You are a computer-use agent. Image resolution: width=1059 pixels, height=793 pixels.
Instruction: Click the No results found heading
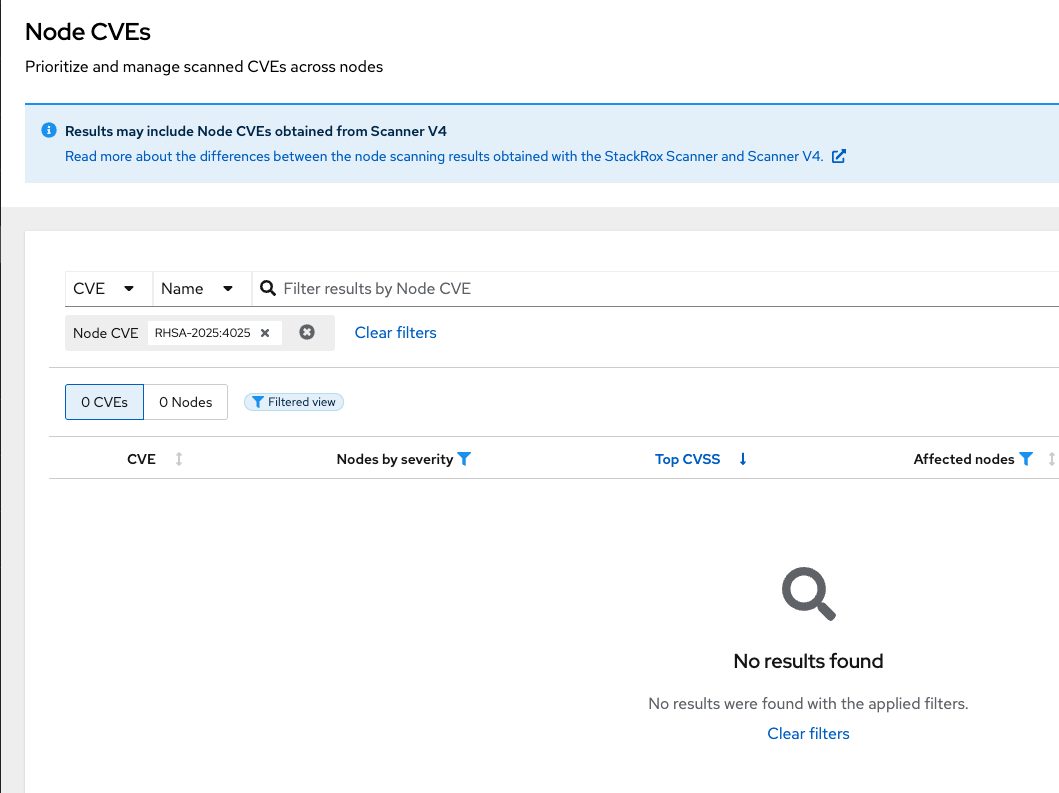[808, 661]
